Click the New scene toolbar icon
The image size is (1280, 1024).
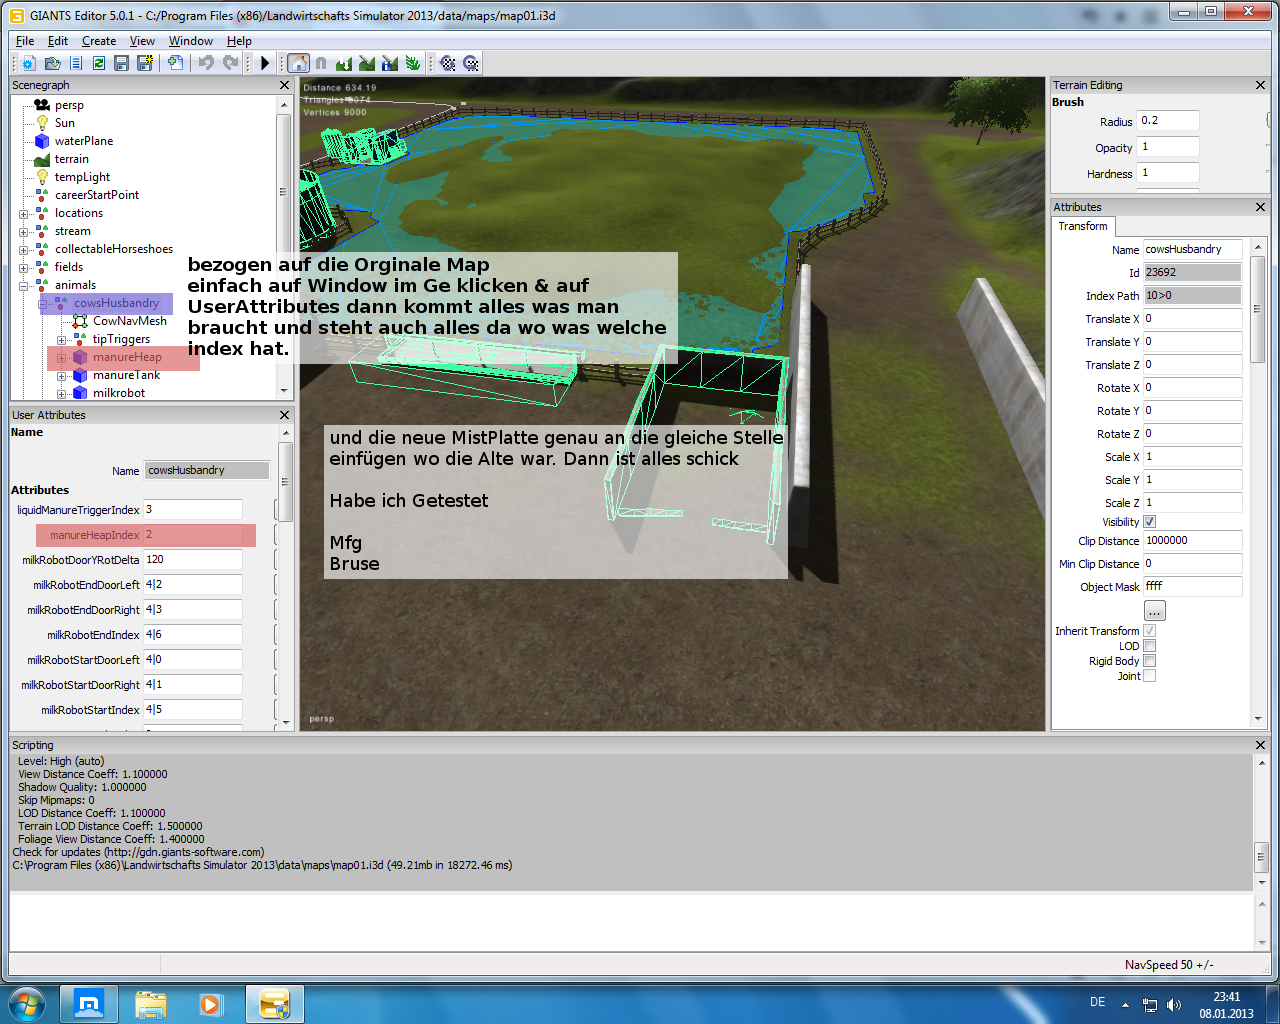click(x=28, y=63)
